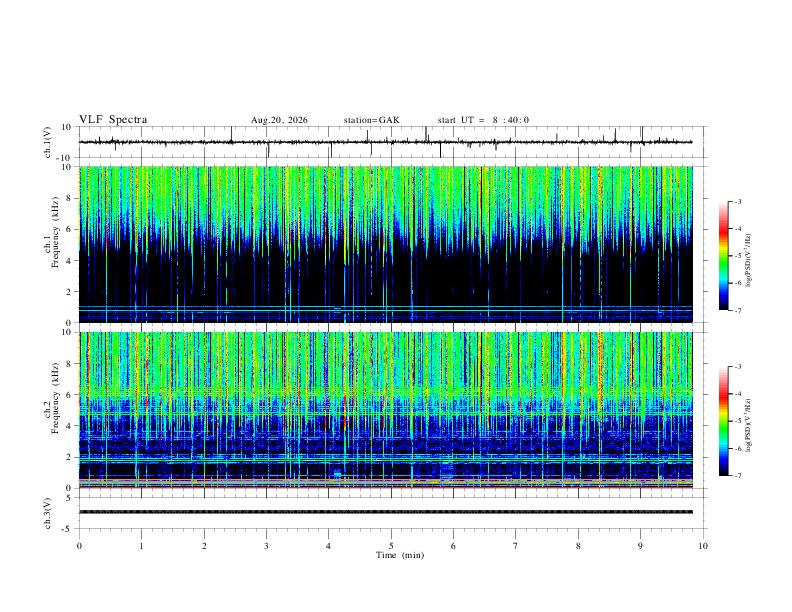Click the upper log(PSD) colorbar label
The image size is (792, 612).
[x=748, y=261]
